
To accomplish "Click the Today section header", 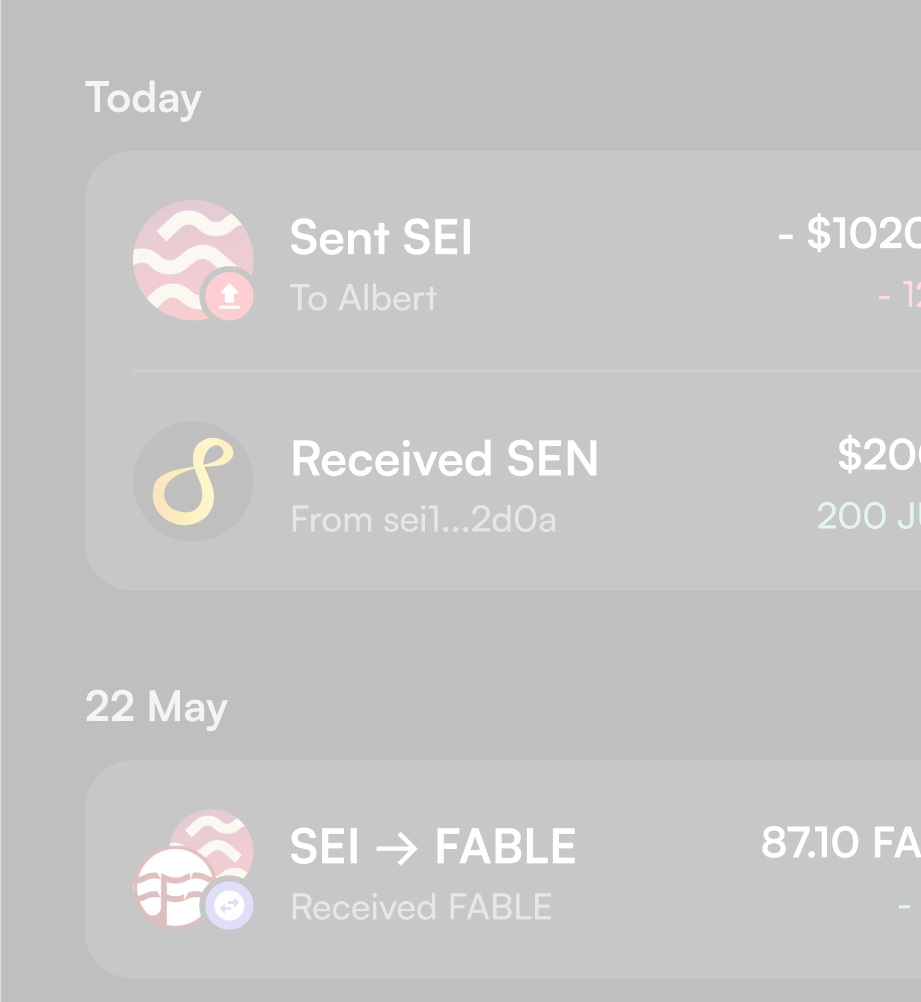I will [x=143, y=98].
